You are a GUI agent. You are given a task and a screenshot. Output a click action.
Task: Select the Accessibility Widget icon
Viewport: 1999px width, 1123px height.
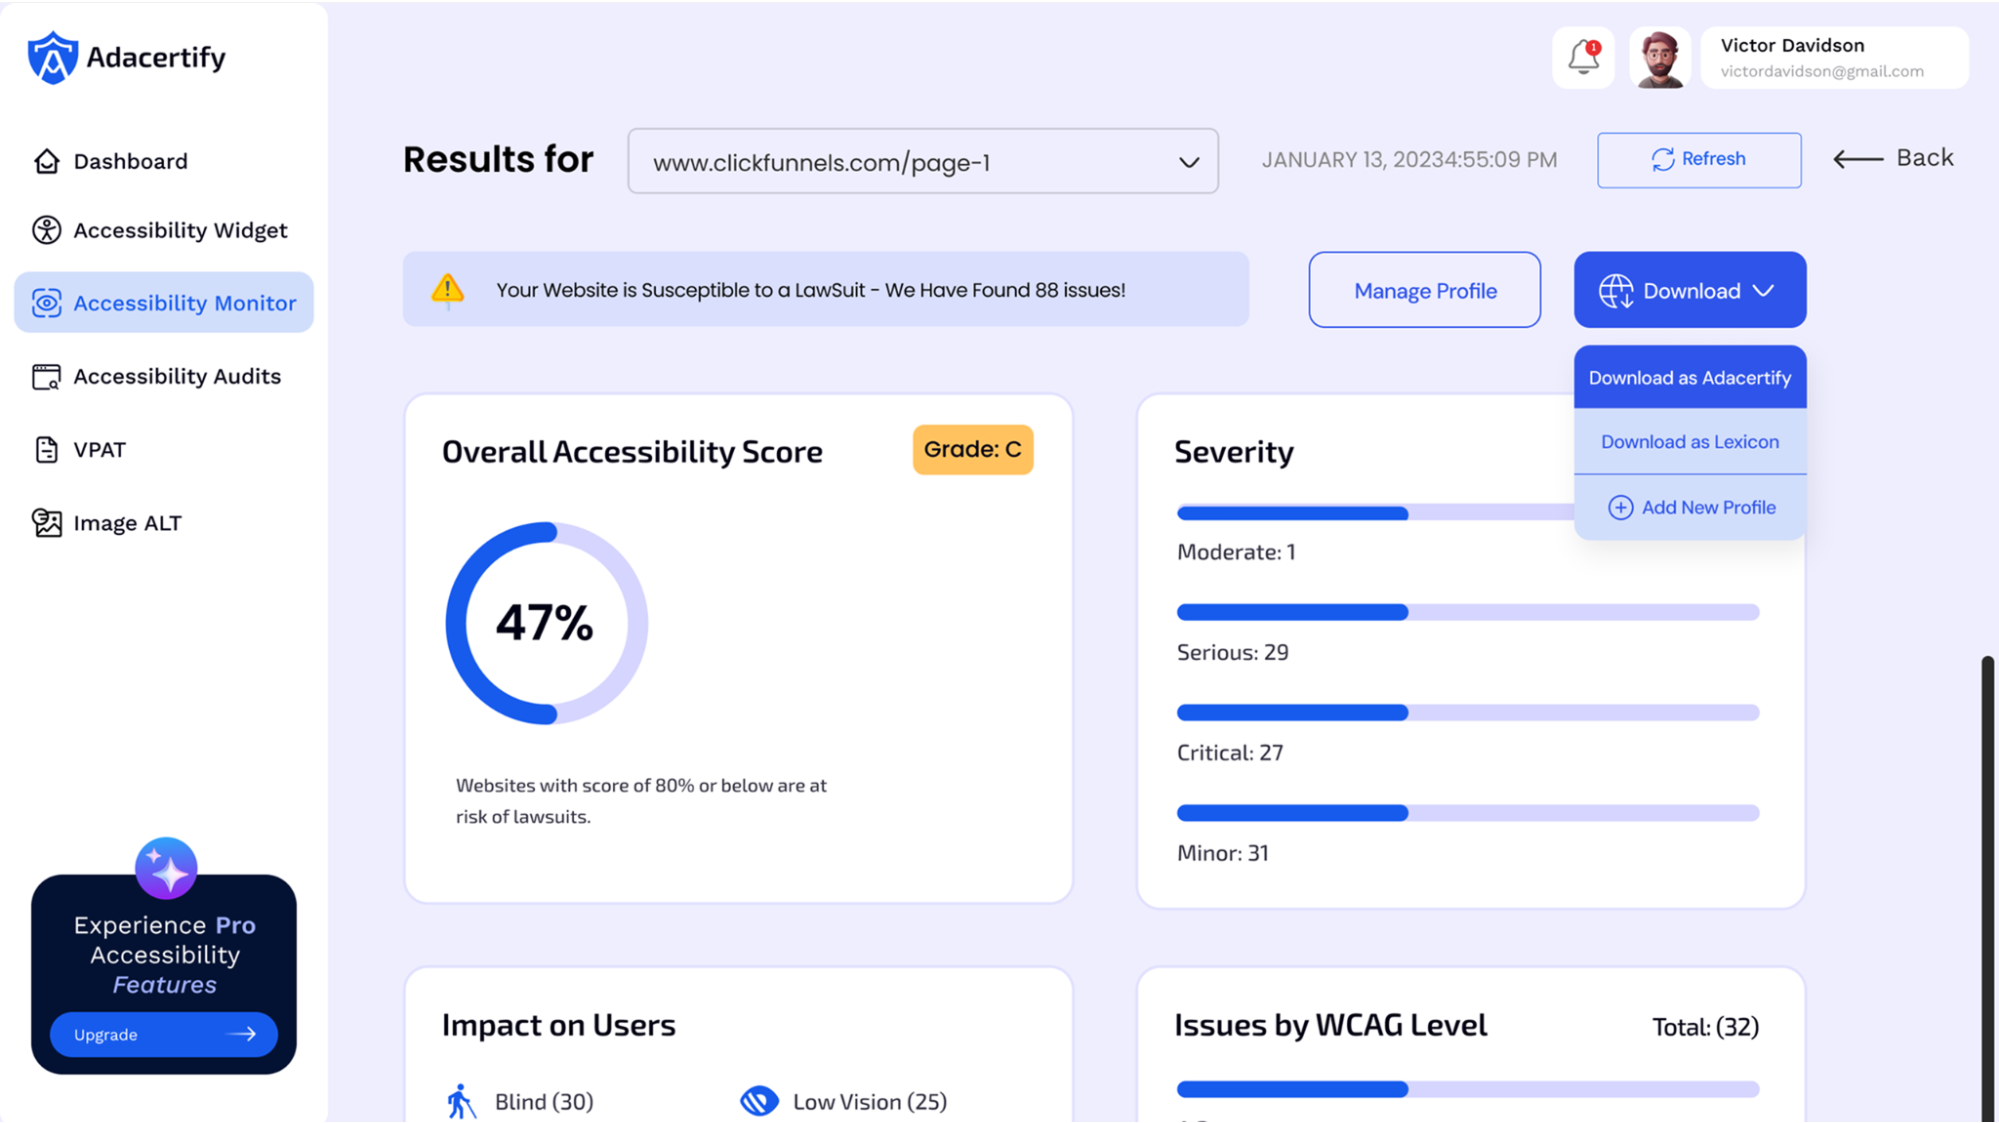pos(46,230)
